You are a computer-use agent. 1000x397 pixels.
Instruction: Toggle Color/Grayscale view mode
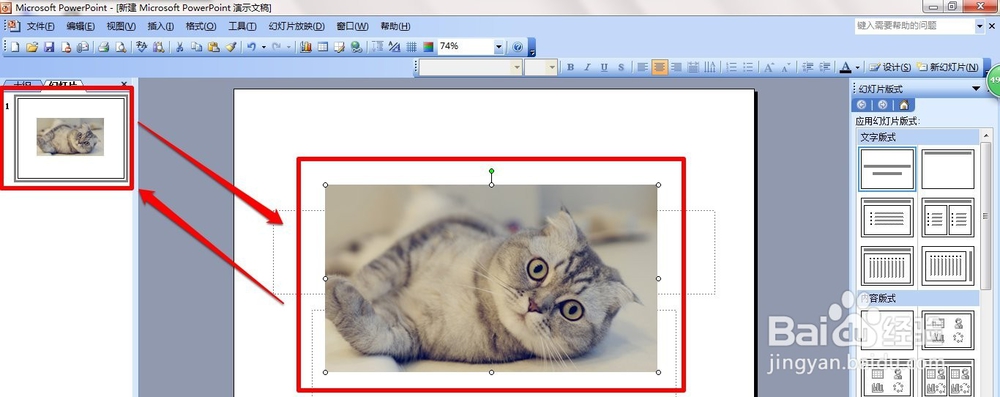click(x=428, y=47)
